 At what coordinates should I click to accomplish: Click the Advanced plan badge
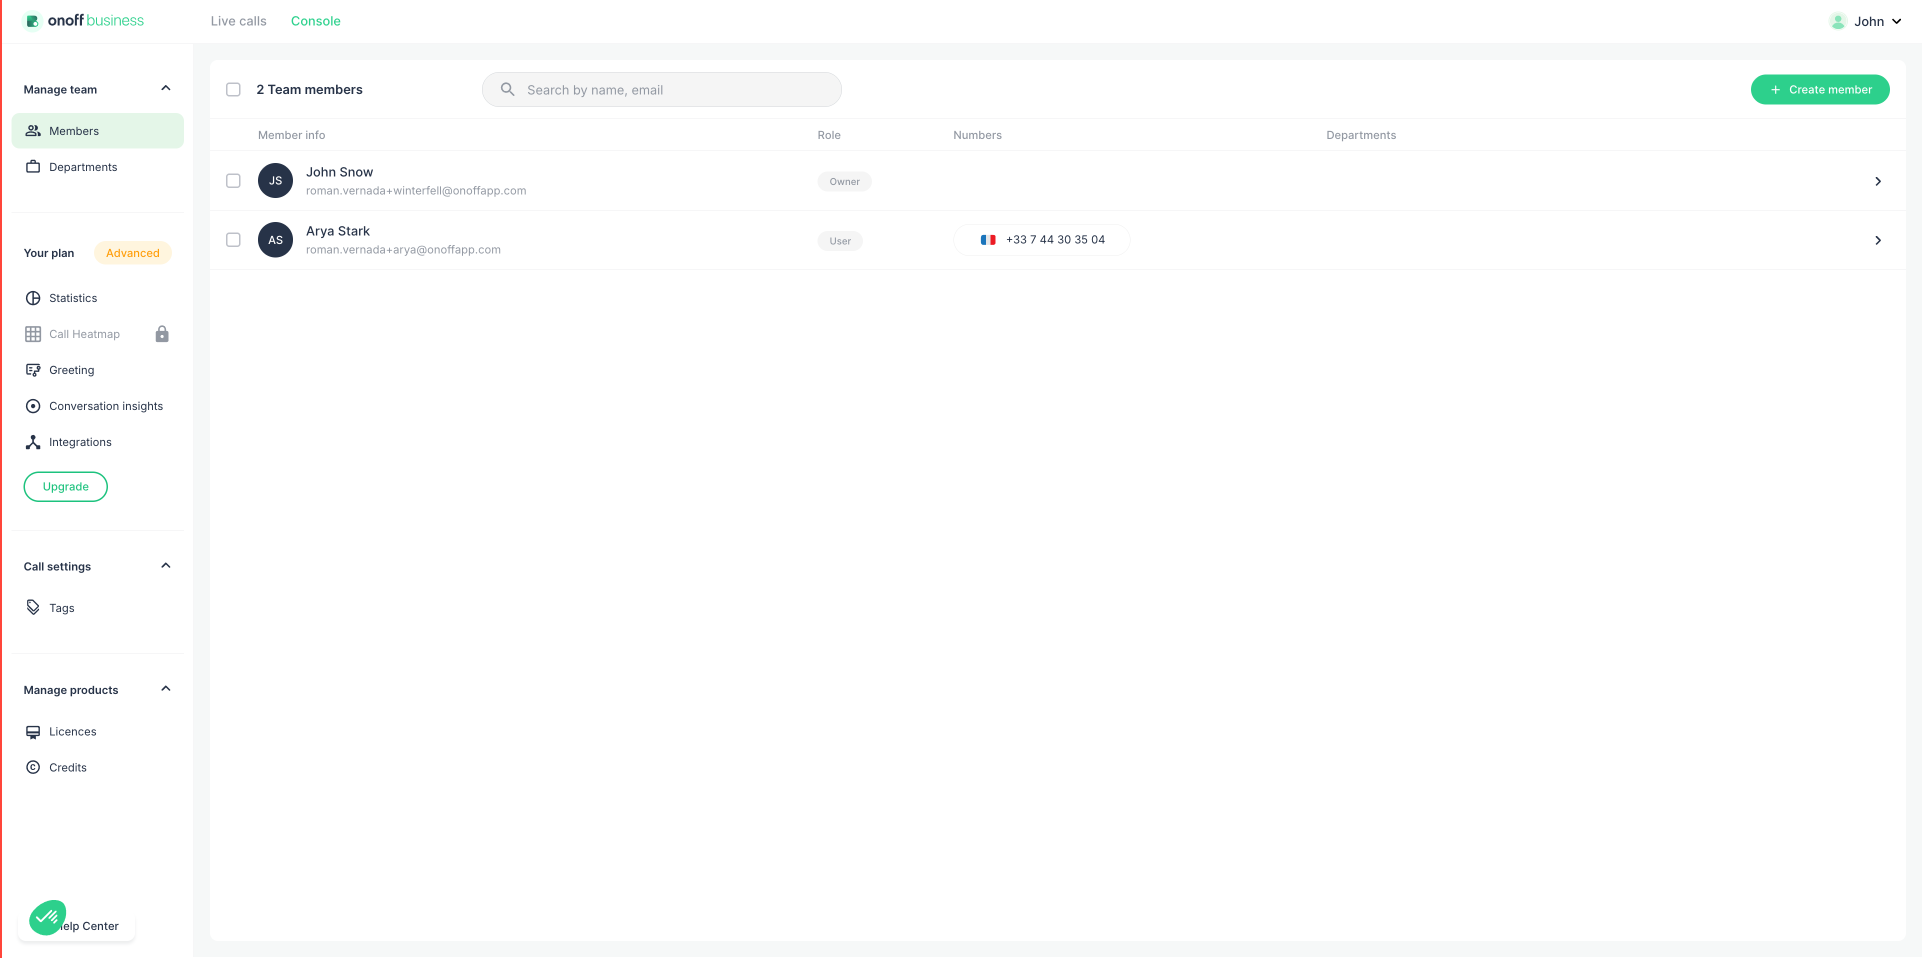133,253
